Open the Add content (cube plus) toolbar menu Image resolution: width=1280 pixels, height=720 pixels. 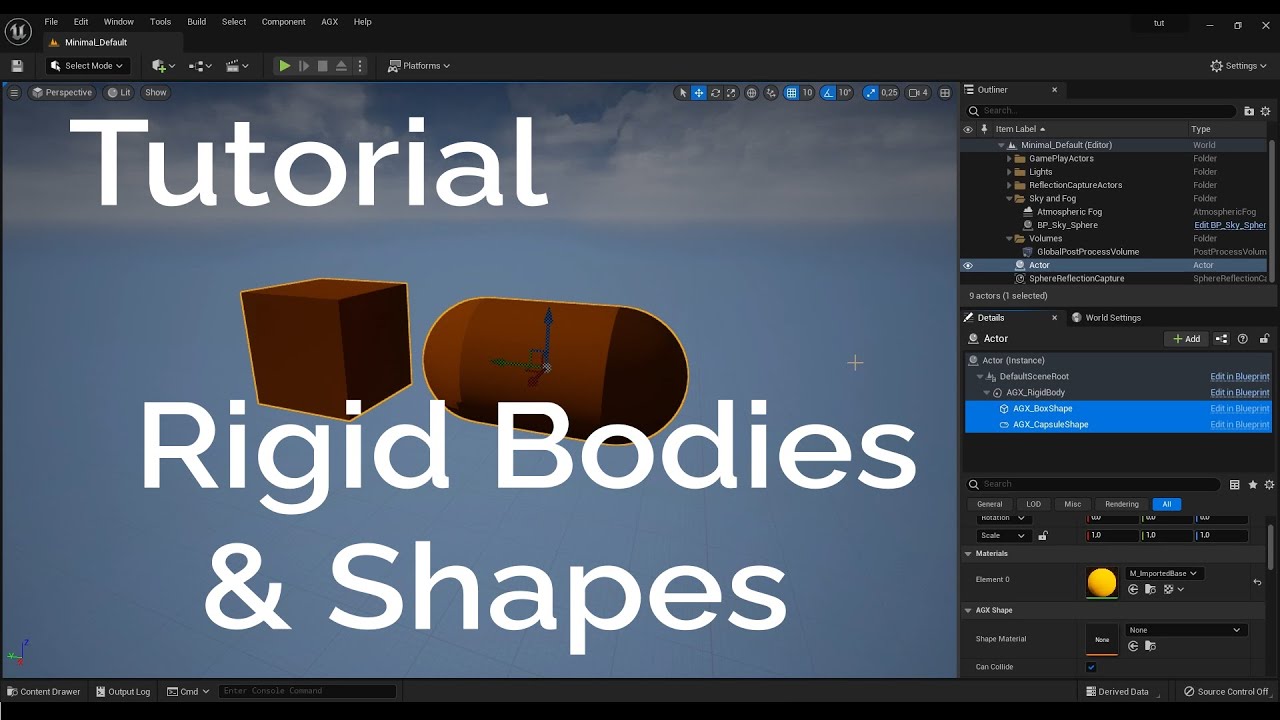pyautogui.click(x=163, y=66)
